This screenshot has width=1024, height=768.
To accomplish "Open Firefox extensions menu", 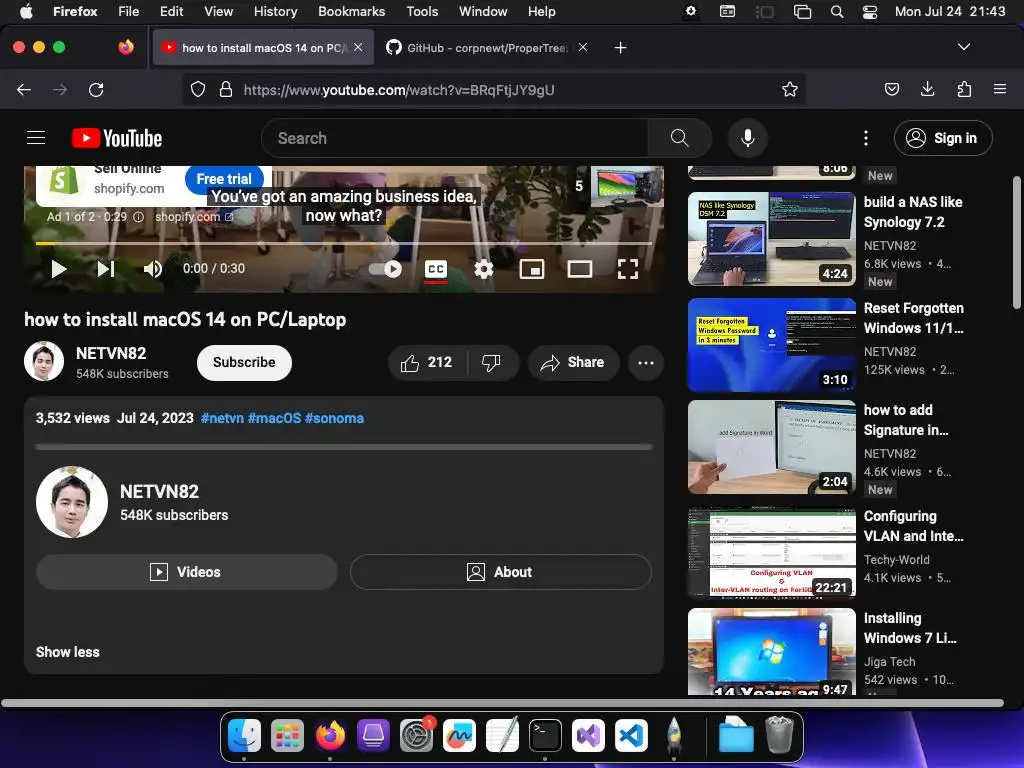I will pos(964,89).
